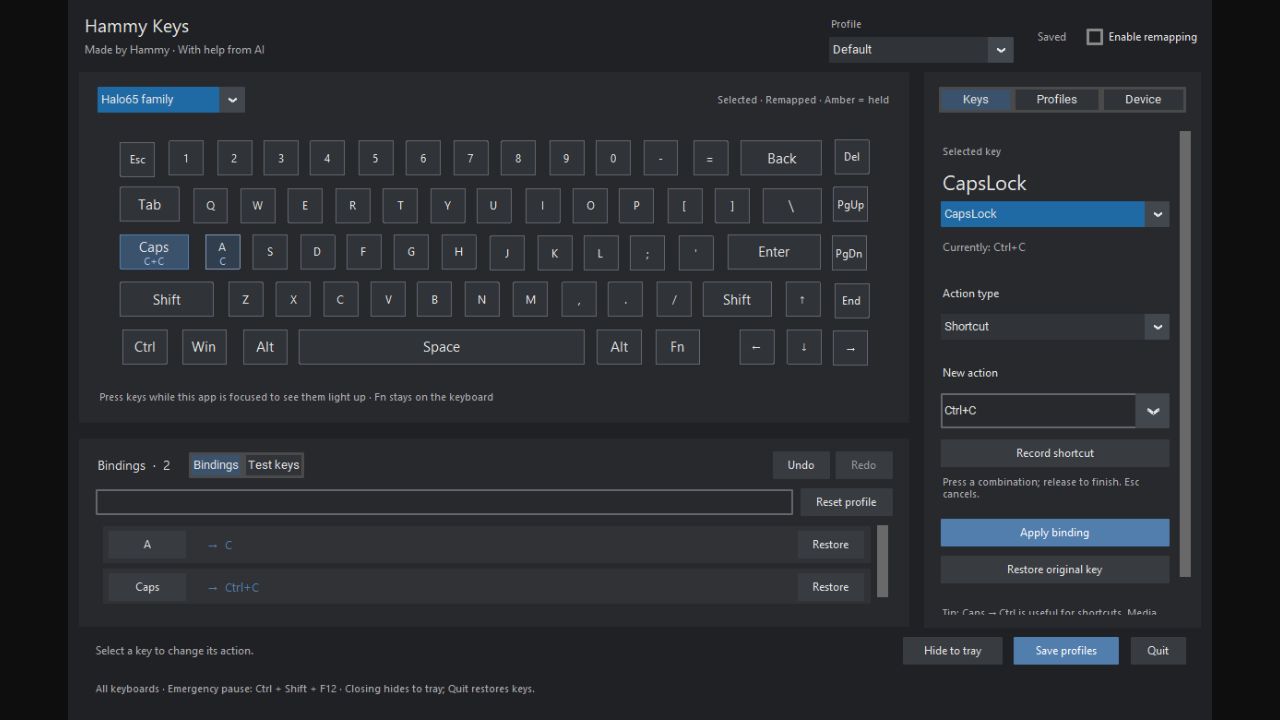1280x720 pixels.
Task: Click the right panel vertical scrollbar
Action: coord(1186,354)
